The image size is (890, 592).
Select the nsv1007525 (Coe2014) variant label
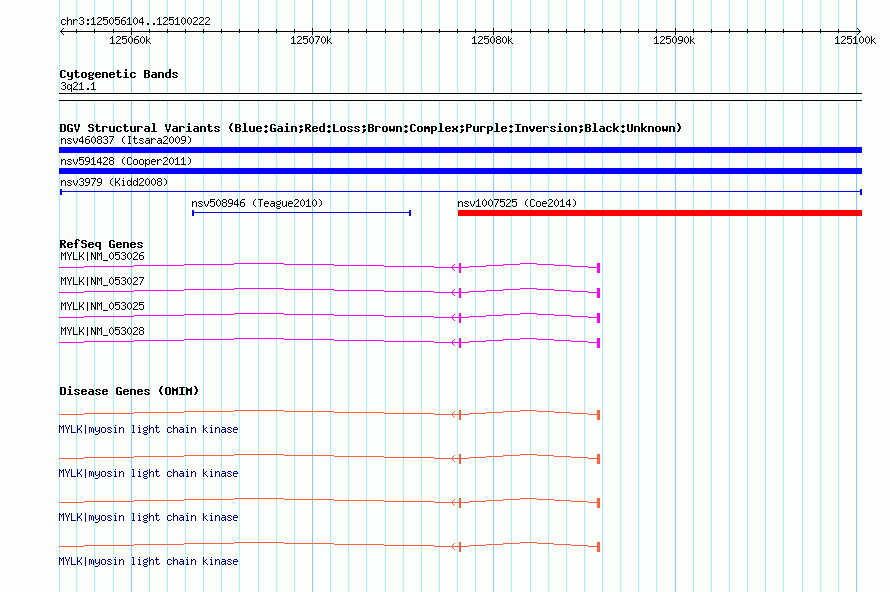pos(517,203)
